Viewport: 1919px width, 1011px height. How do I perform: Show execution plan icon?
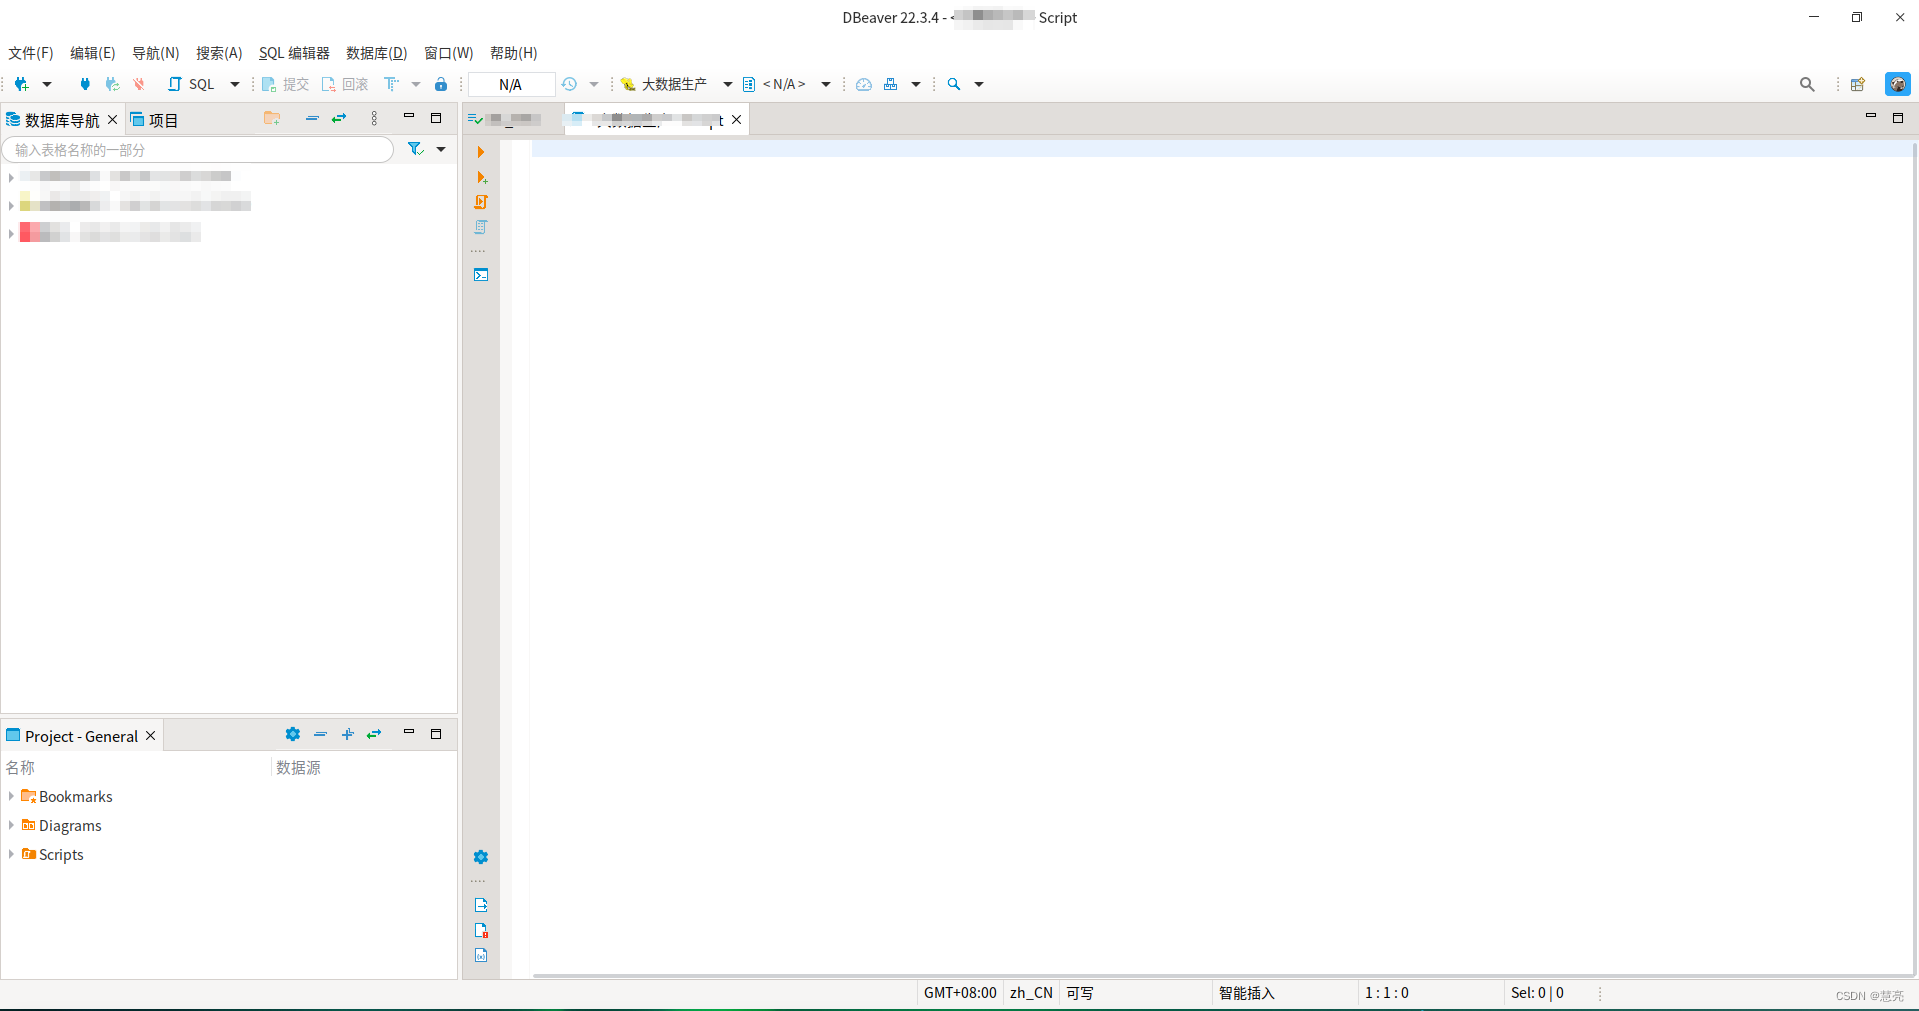pos(481,227)
